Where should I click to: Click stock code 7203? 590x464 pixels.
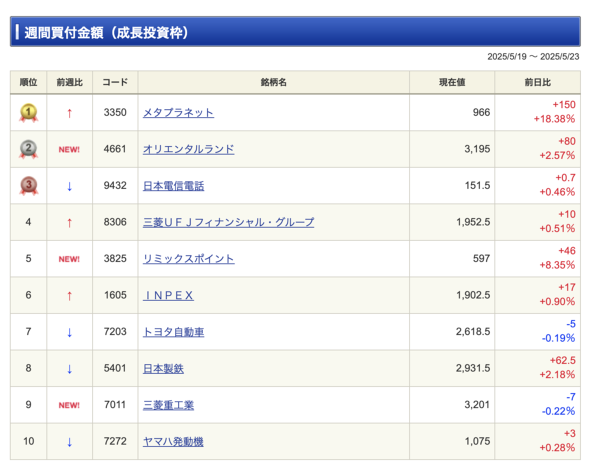point(115,331)
